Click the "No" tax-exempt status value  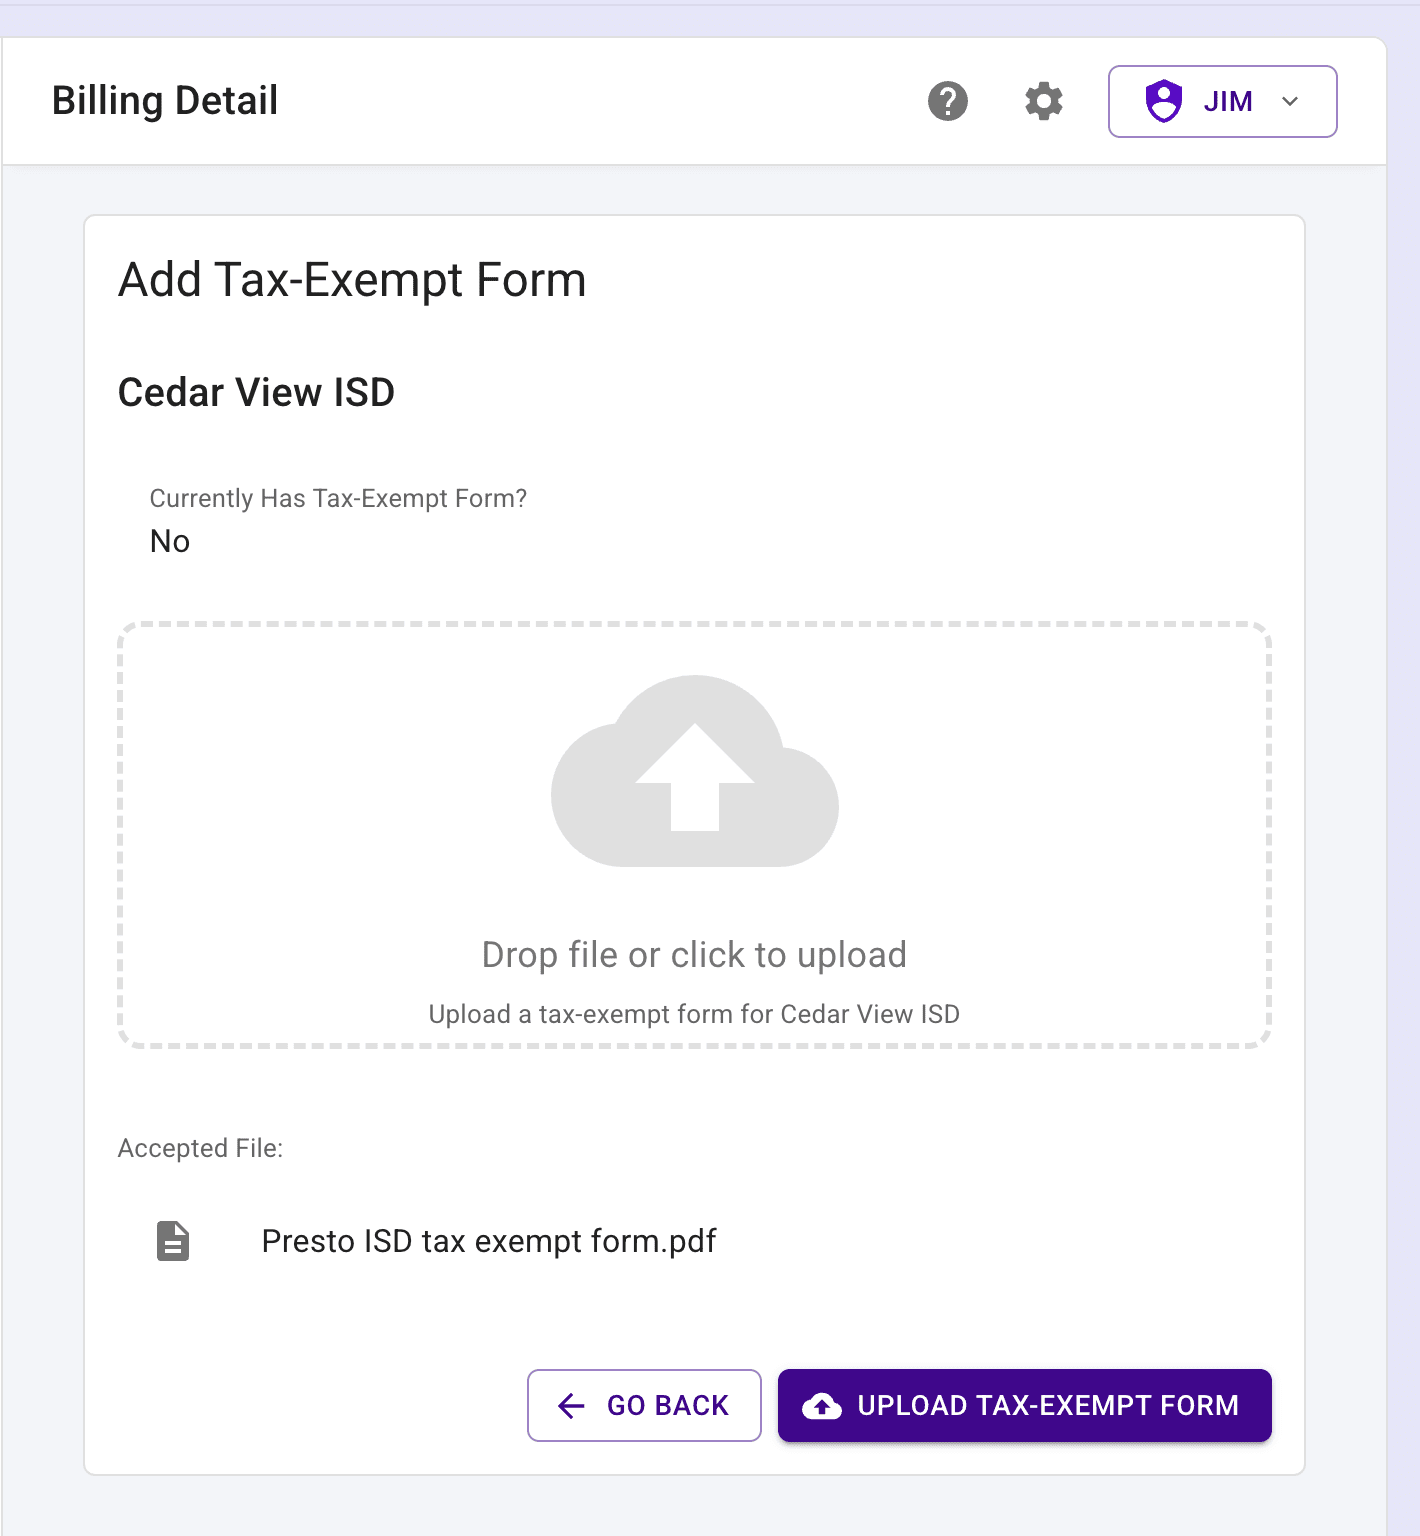pos(170,541)
